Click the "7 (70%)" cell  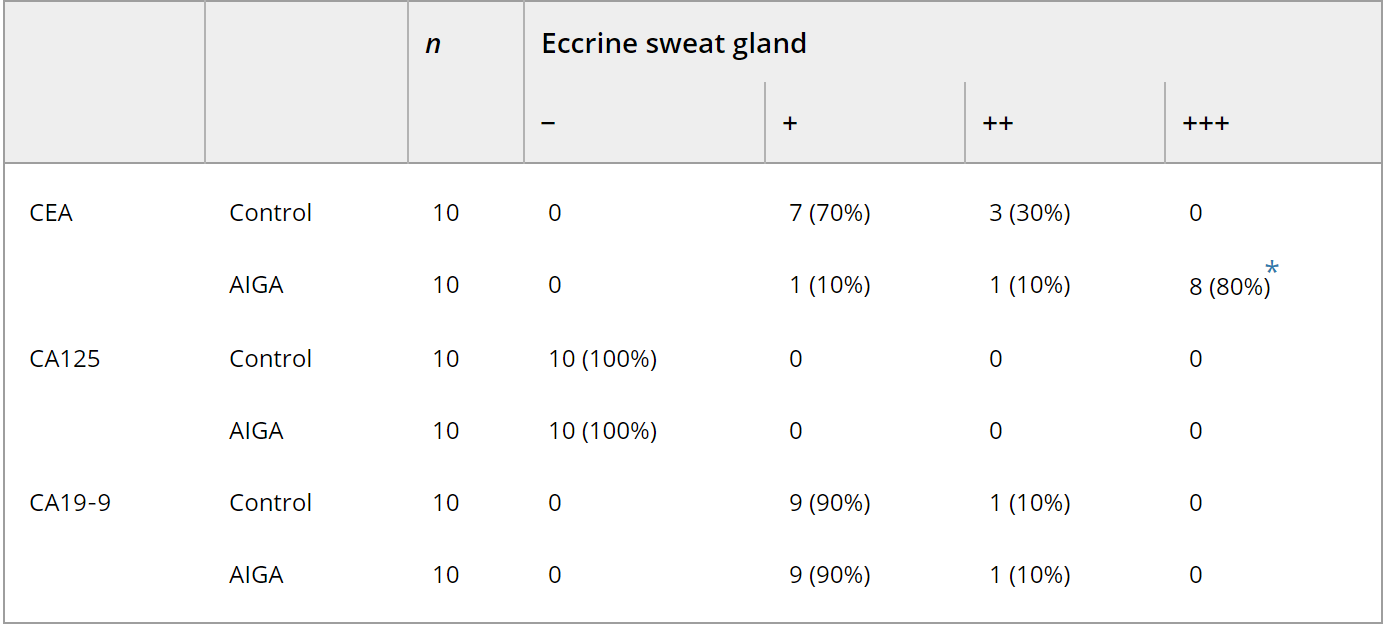coord(829,213)
